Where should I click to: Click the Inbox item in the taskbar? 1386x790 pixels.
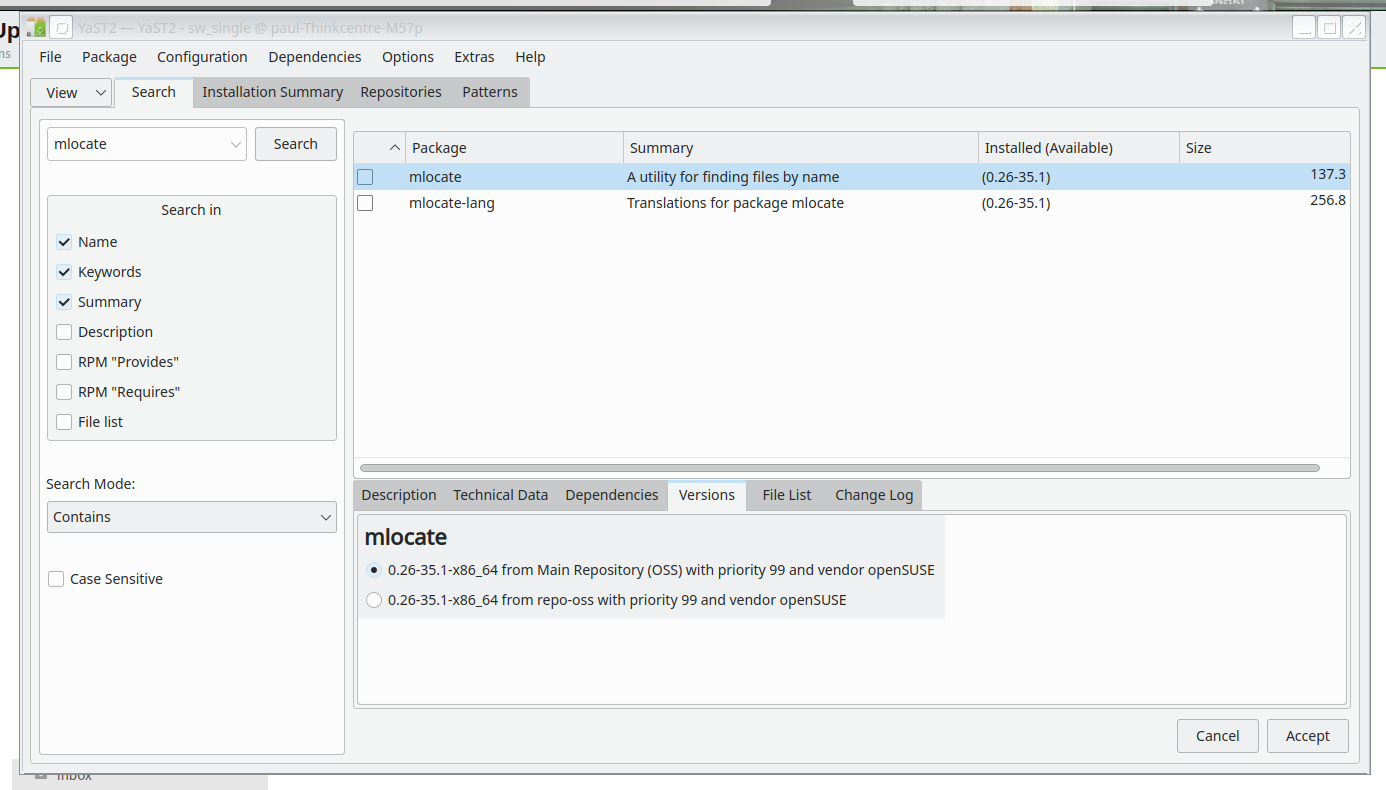[x=74, y=775]
